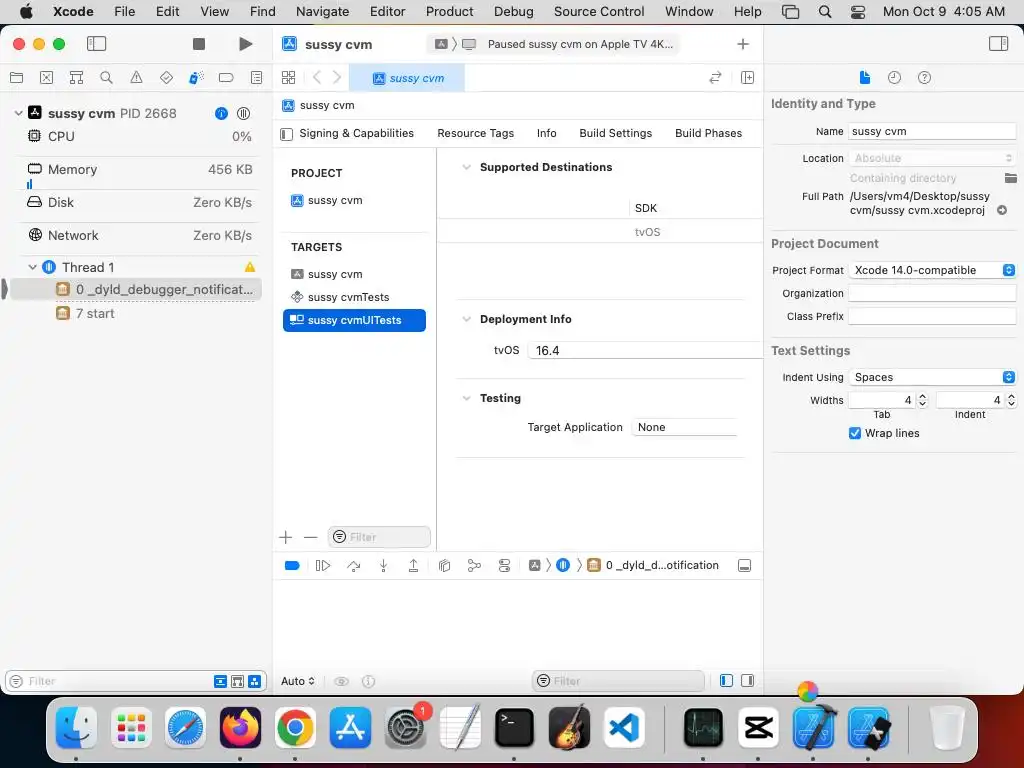Toggle breakpoints activation in debug bar
Image resolution: width=1024 pixels, height=768 pixels.
tap(292, 566)
